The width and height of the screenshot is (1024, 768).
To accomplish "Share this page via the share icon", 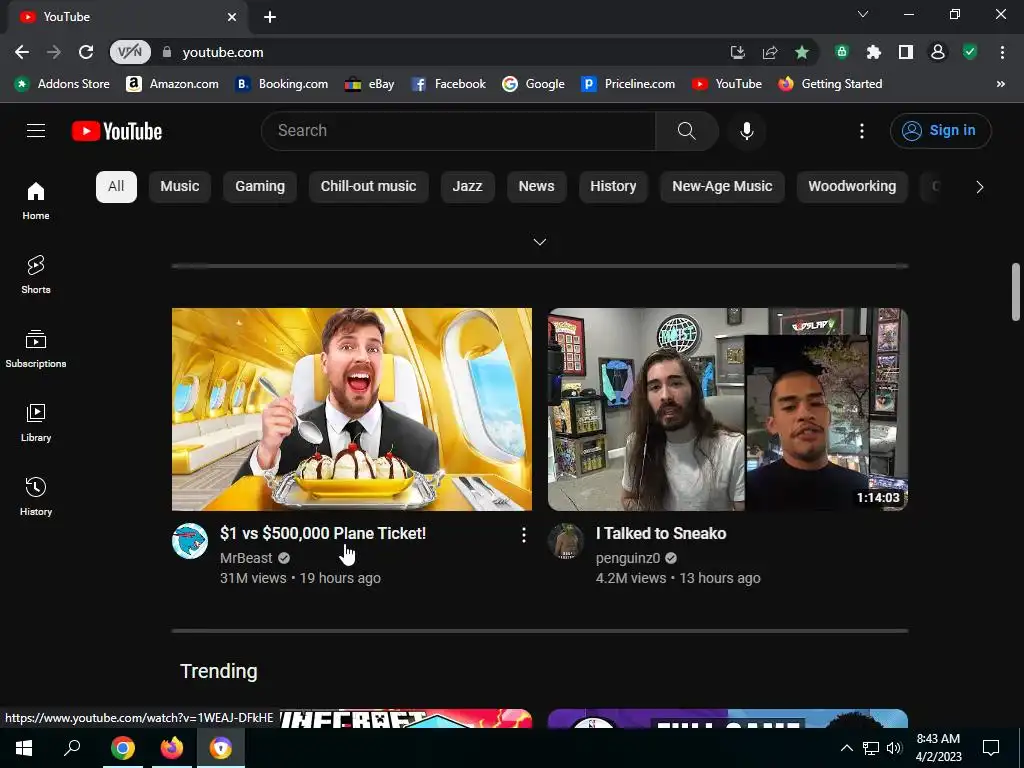I will click(770, 52).
